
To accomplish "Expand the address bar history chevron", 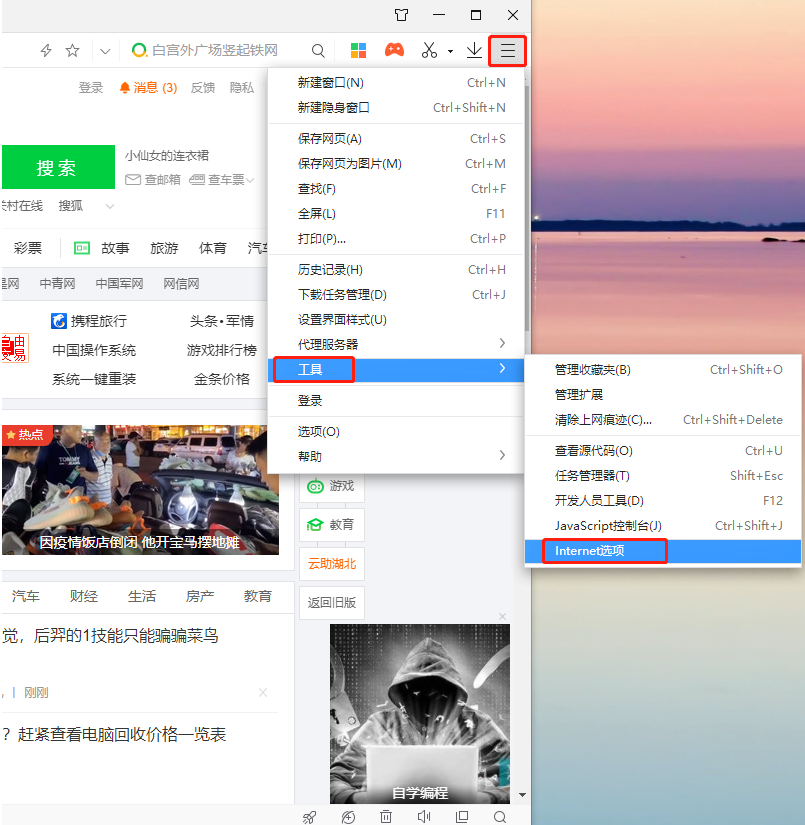I will 104,50.
